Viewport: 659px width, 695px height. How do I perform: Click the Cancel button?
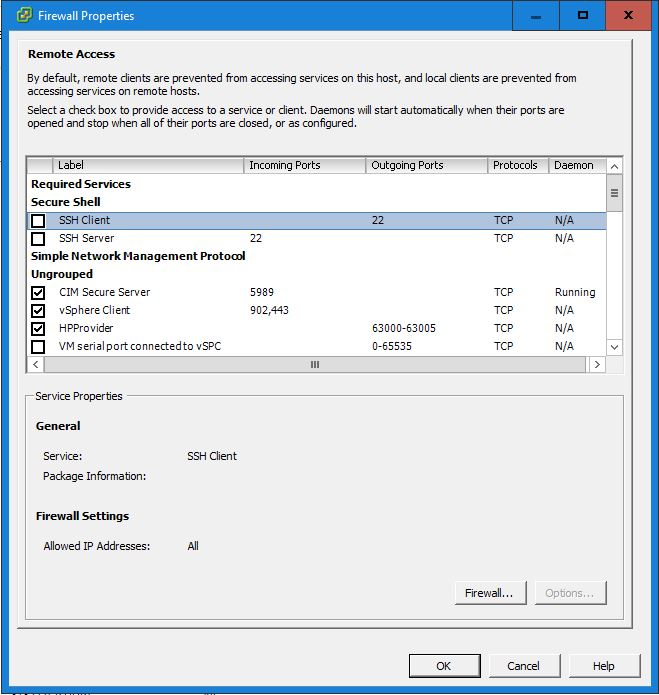(x=525, y=666)
